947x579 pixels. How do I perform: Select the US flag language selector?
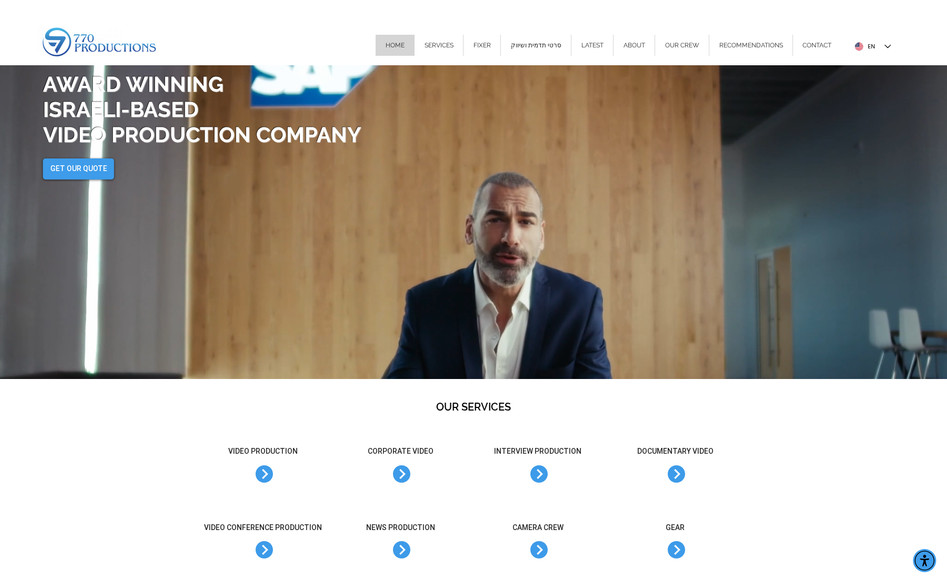click(x=859, y=46)
